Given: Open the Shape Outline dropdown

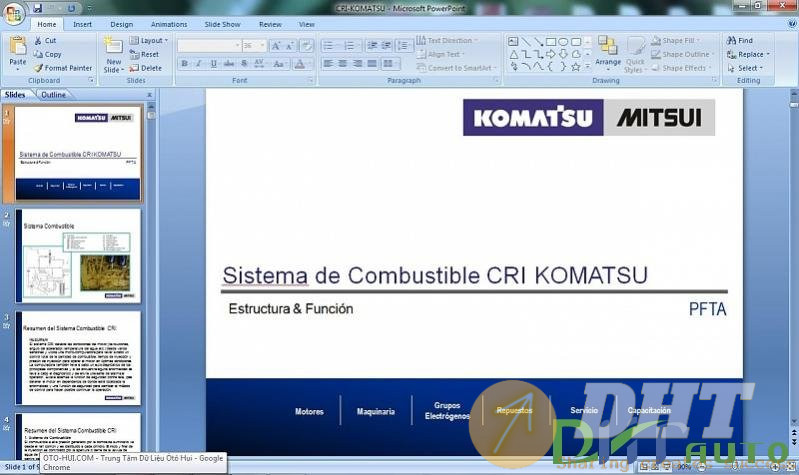Looking at the screenshot, I should pyautogui.click(x=682, y=54).
